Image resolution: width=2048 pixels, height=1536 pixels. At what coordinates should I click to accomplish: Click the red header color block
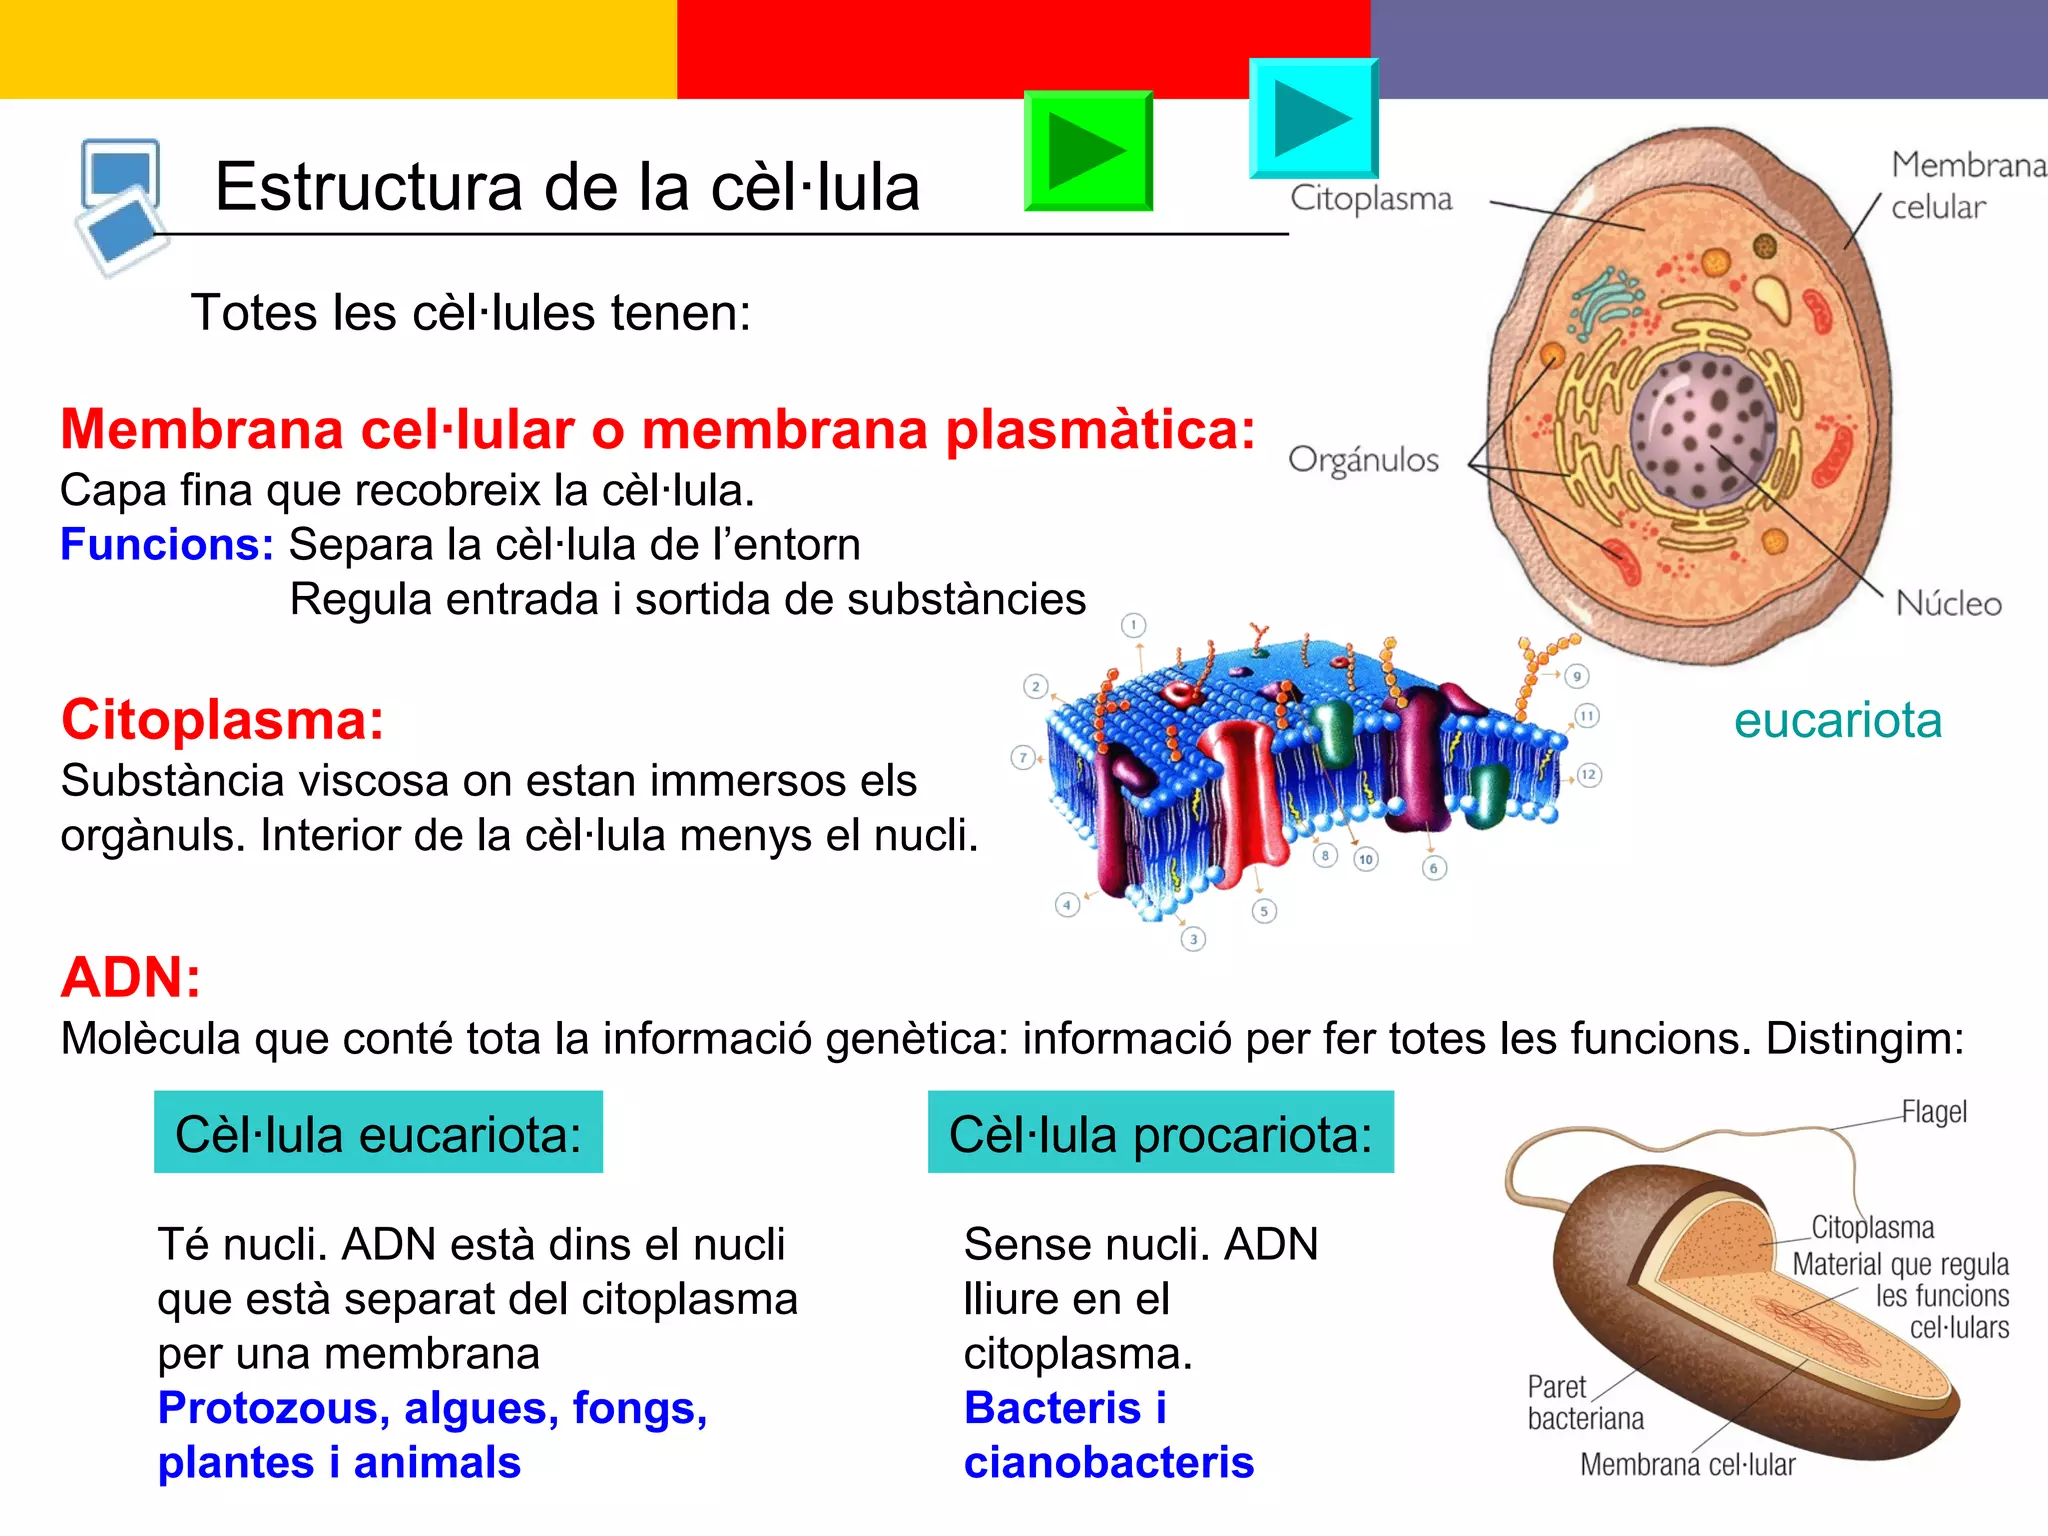(x=960, y=45)
